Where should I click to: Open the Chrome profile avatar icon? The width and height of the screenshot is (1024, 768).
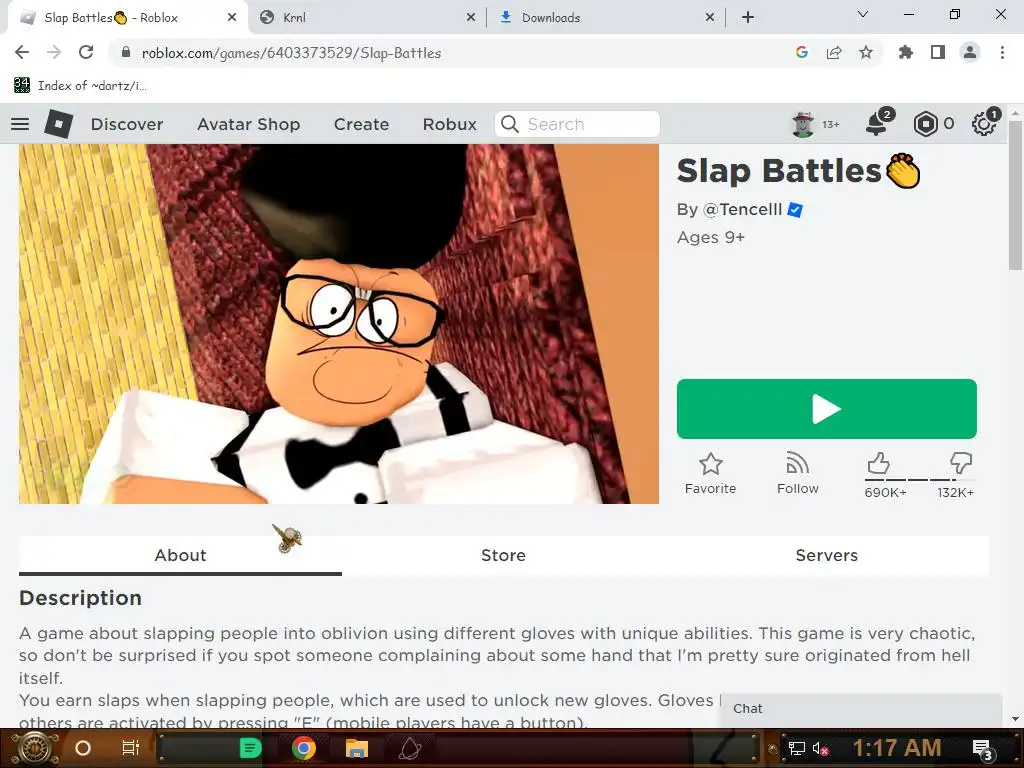970,52
